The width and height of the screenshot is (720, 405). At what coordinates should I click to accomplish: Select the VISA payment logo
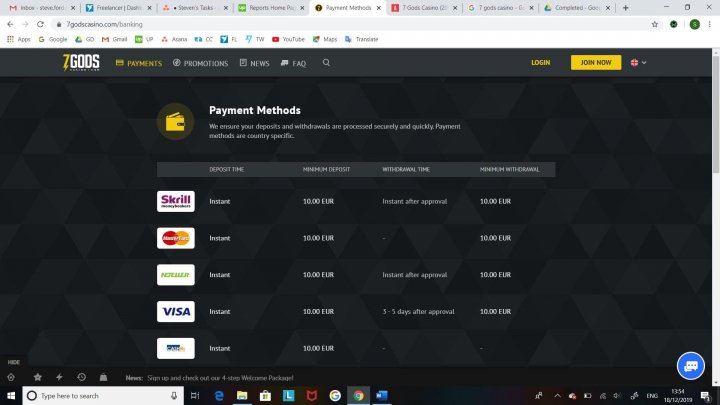pos(176,311)
